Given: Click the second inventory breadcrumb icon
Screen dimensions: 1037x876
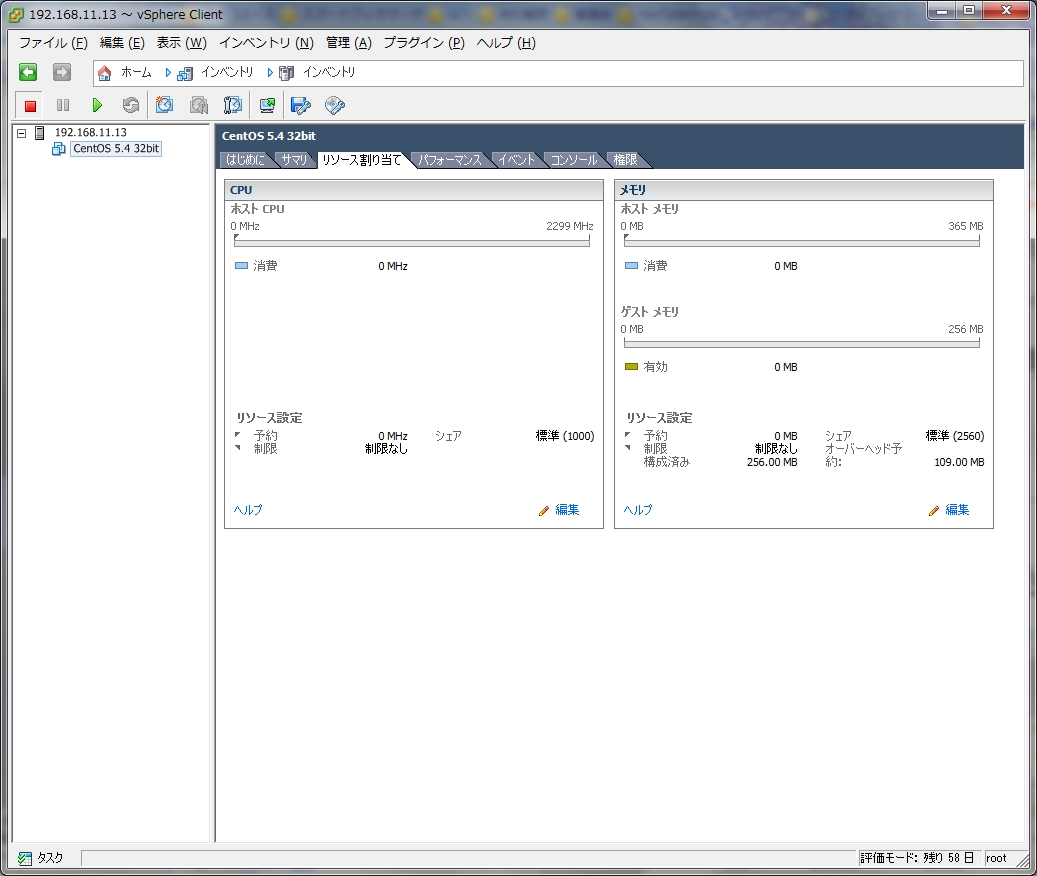Looking at the screenshot, I should 286,73.
